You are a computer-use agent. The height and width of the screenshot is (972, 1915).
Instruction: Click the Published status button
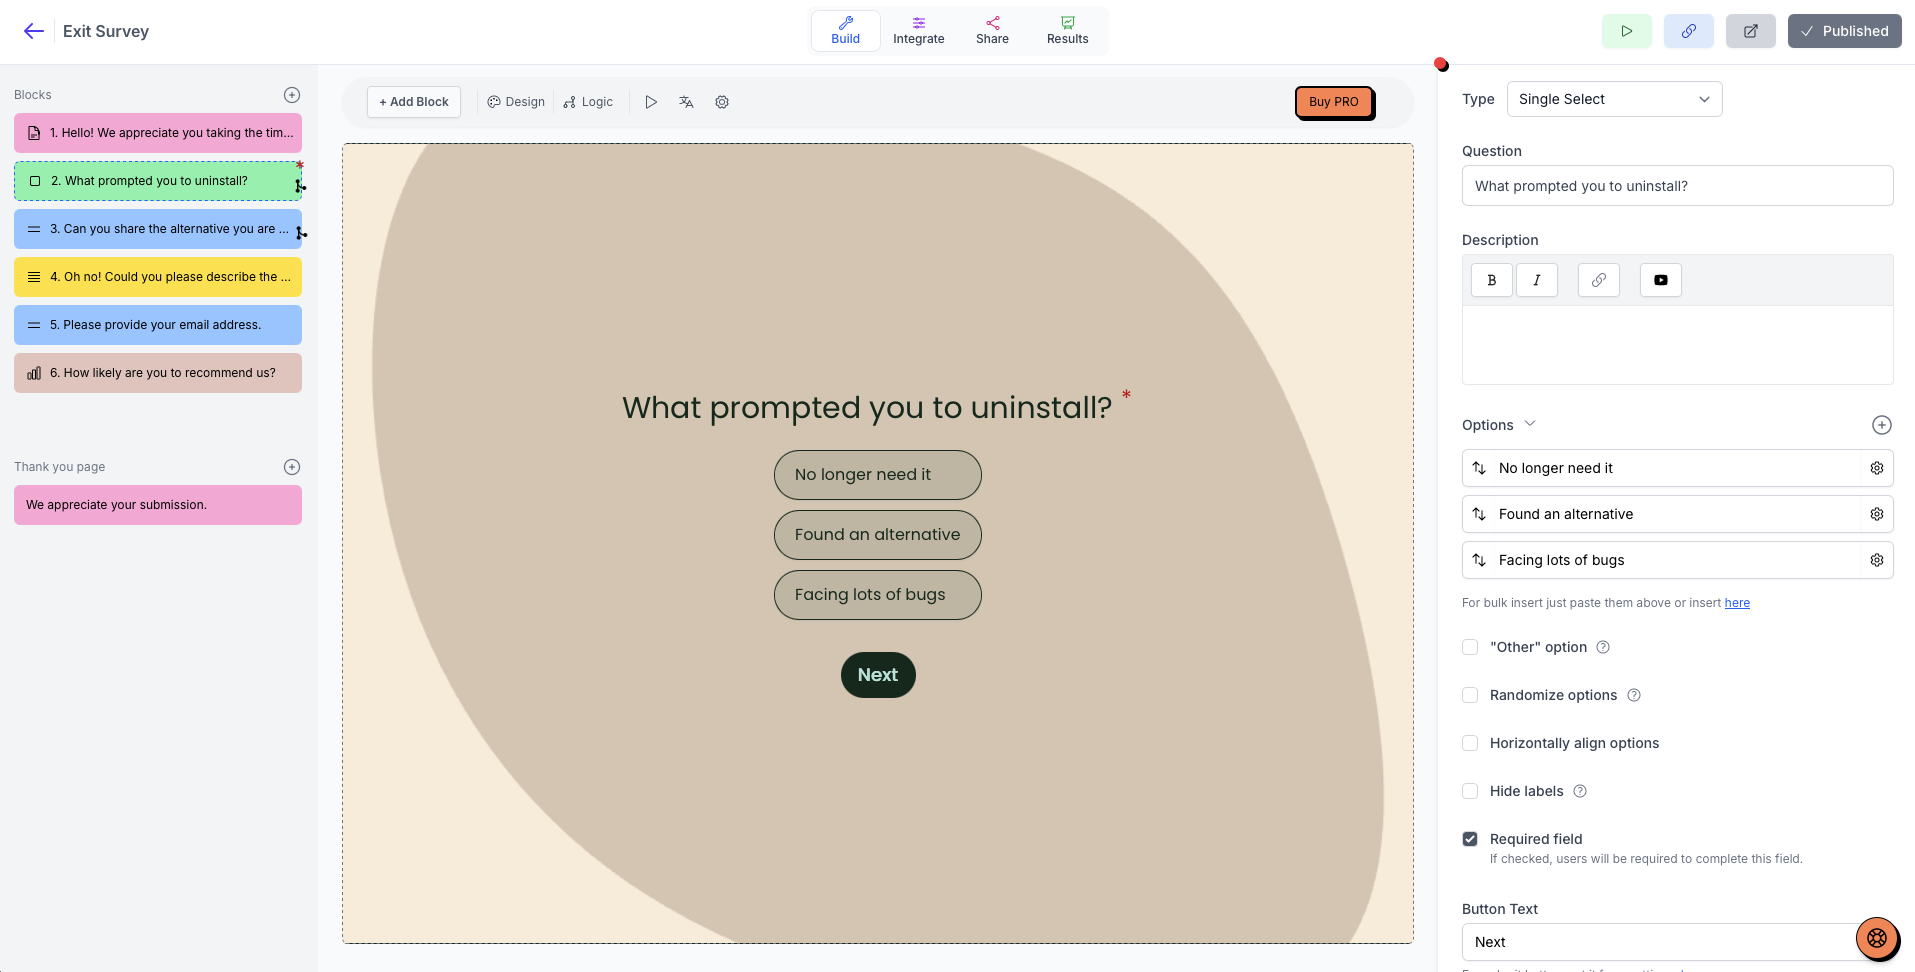point(1845,31)
